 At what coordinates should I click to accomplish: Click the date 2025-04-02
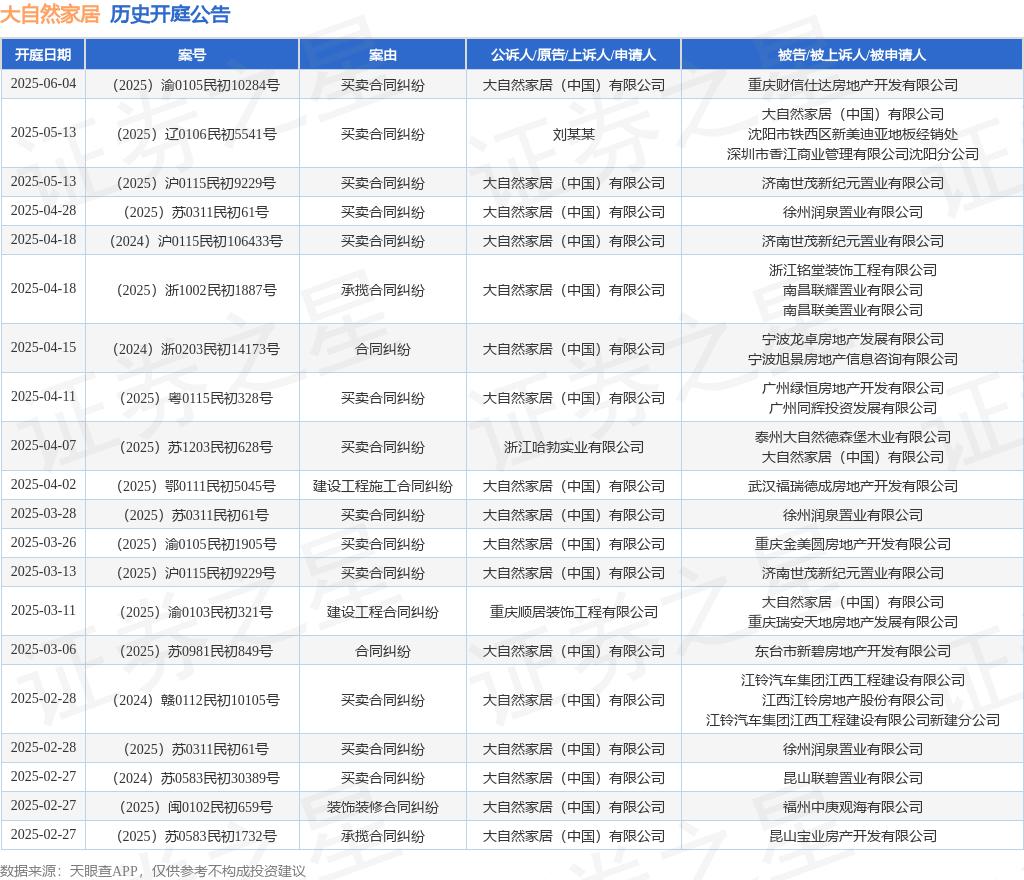43,485
